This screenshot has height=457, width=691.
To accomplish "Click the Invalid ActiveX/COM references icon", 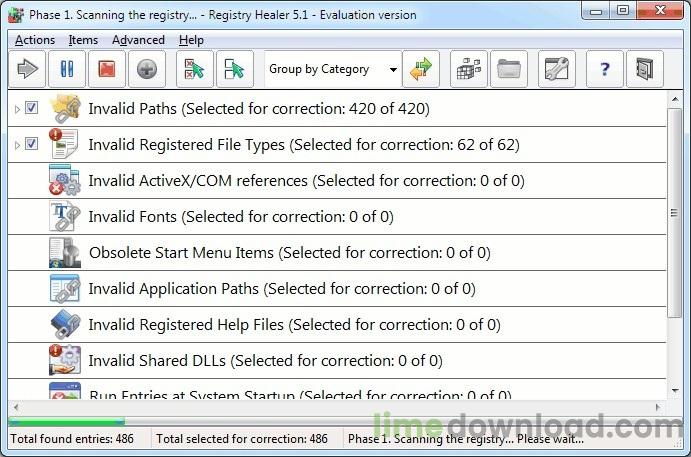I will pos(65,180).
